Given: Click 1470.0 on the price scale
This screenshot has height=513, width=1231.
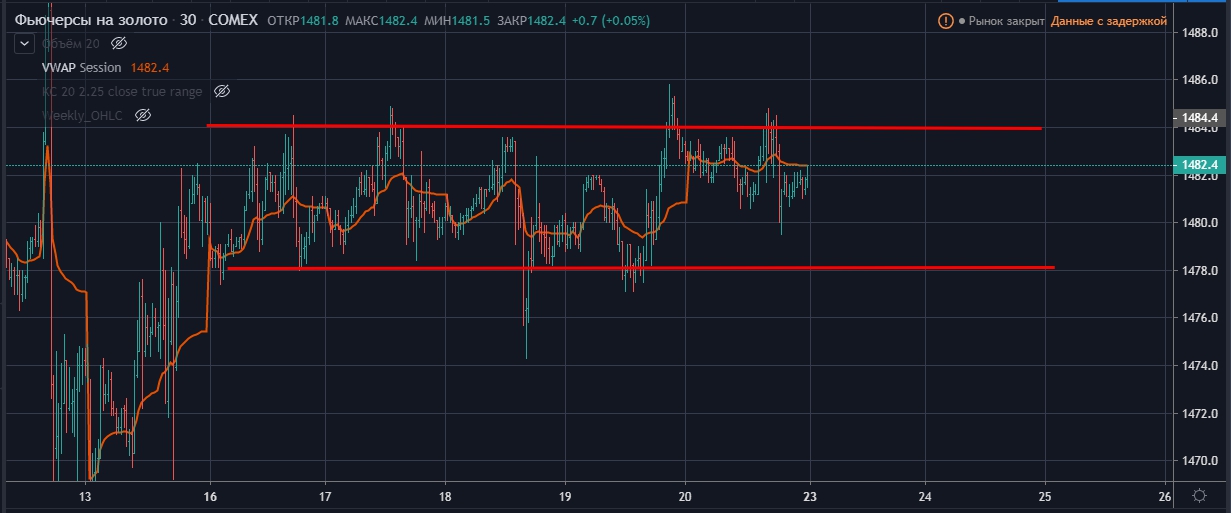Looking at the screenshot, I should click(x=1199, y=462).
